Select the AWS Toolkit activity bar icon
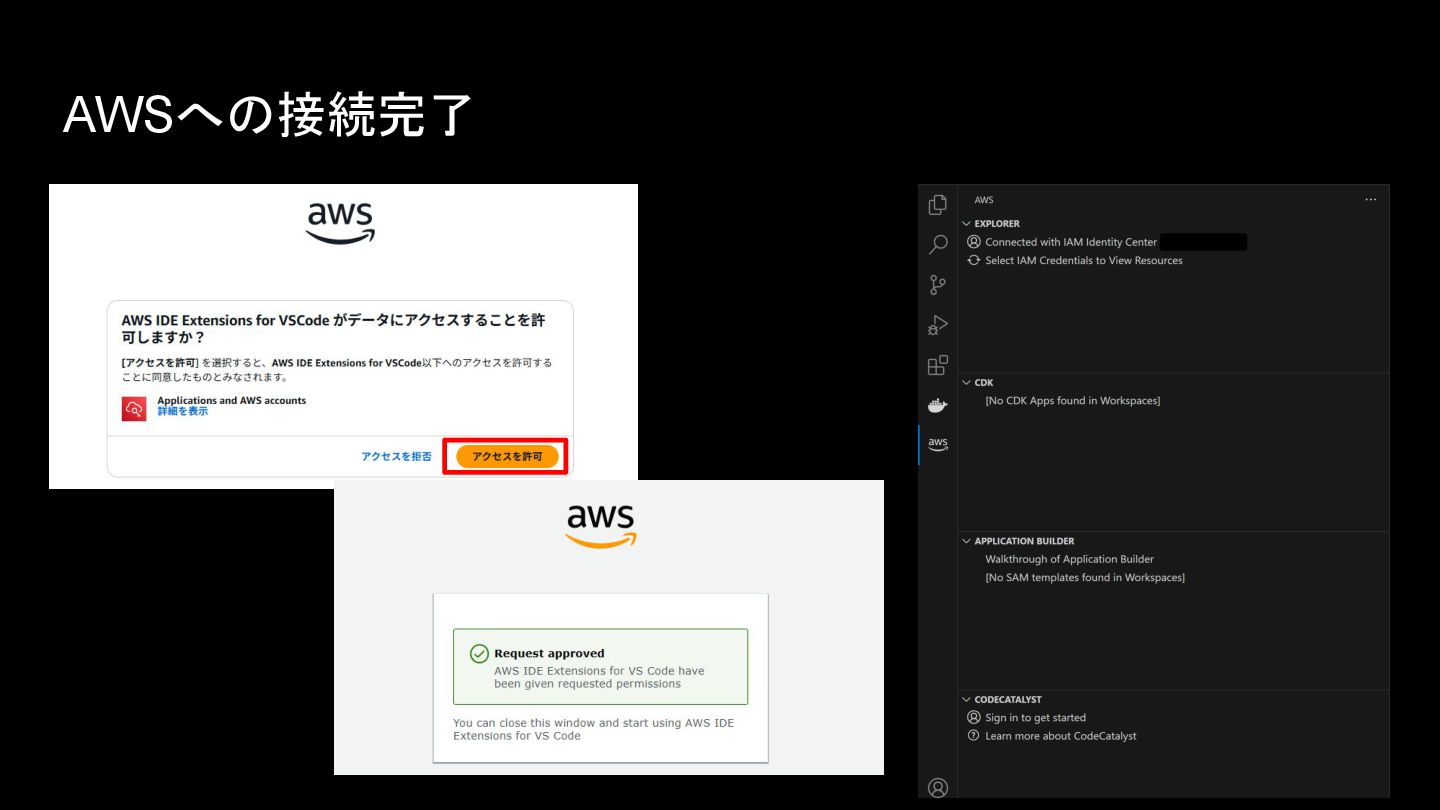Viewport: 1440px width, 810px height. [x=937, y=444]
